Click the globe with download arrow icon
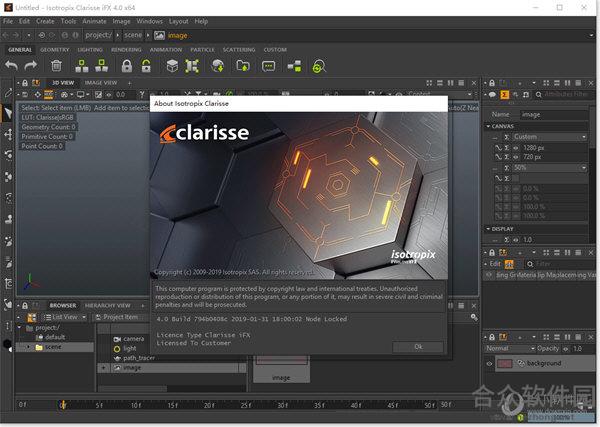 pos(218,66)
